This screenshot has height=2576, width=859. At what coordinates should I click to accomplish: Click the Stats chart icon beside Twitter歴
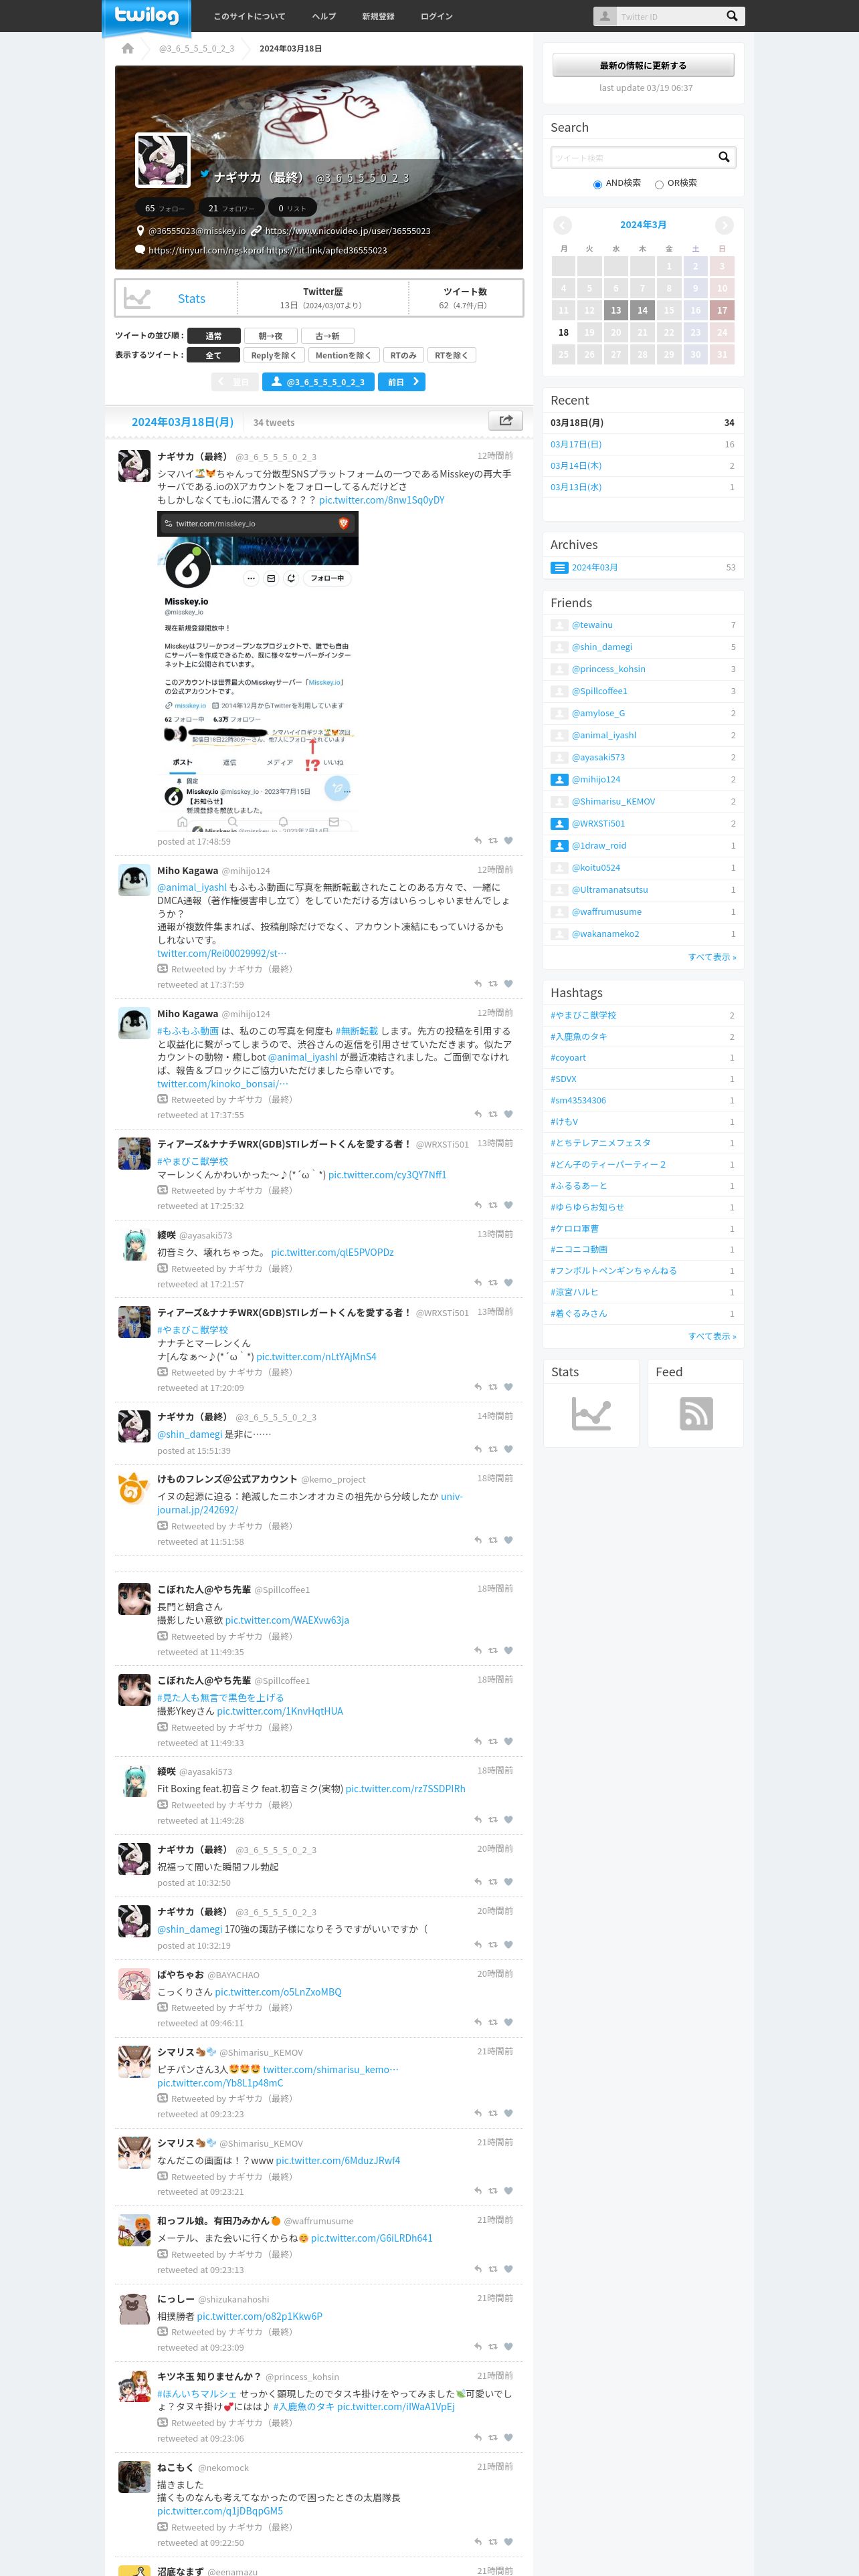pyautogui.click(x=137, y=298)
